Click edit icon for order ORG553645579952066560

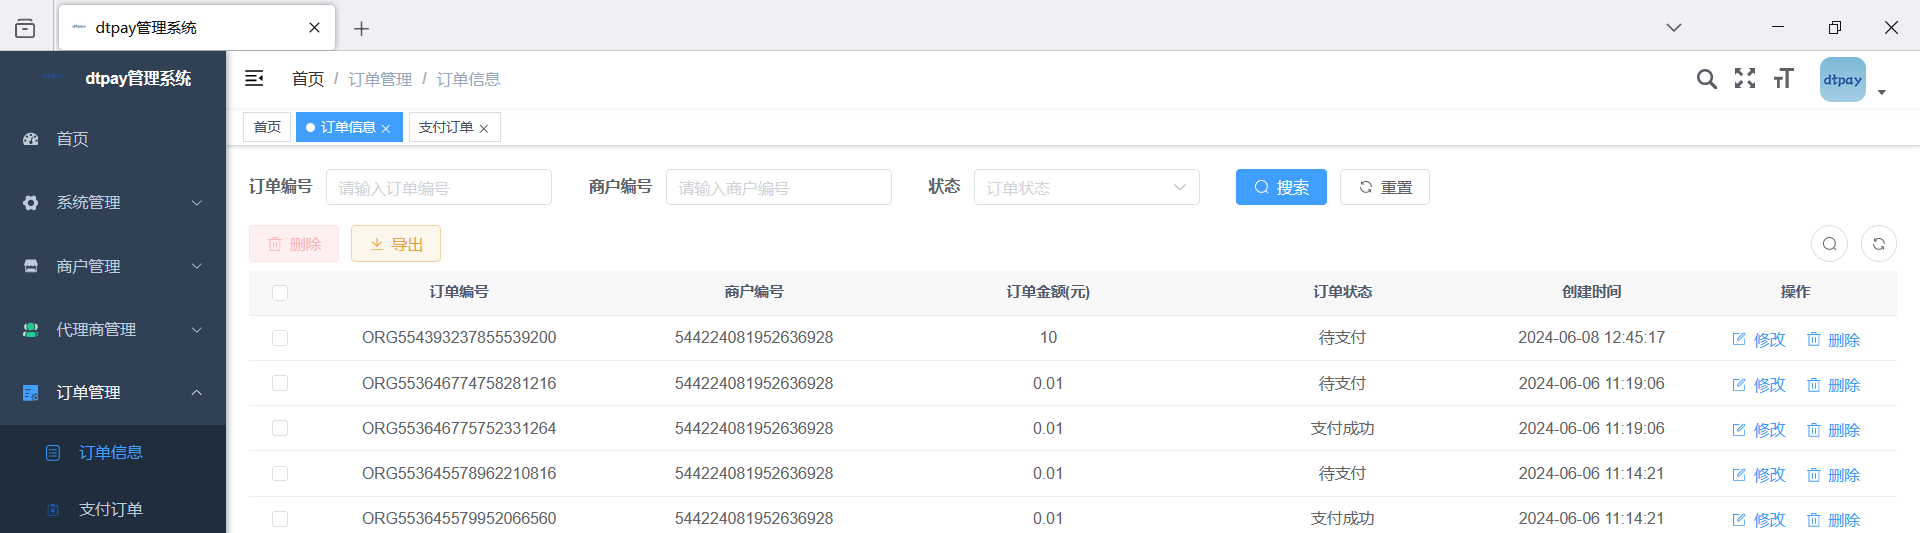coord(1739,519)
